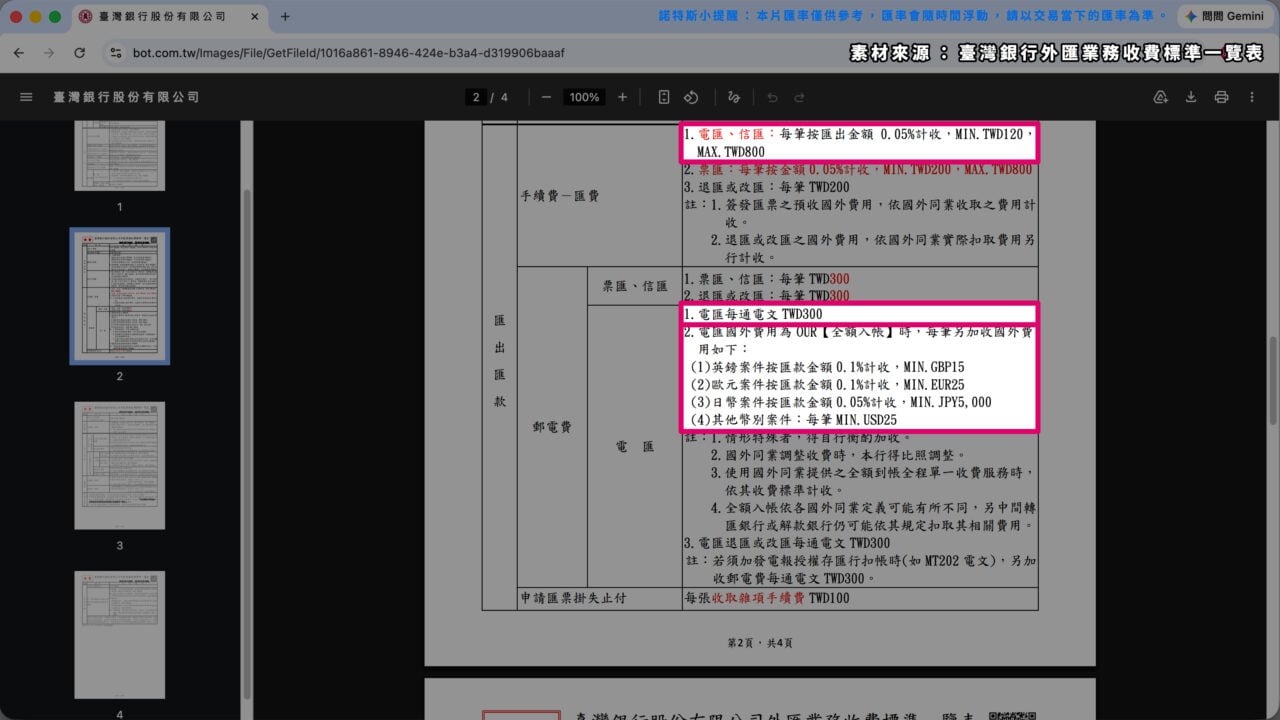Go forward in browser history
This screenshot has width=1280, height=720.
tap(50, 52)
